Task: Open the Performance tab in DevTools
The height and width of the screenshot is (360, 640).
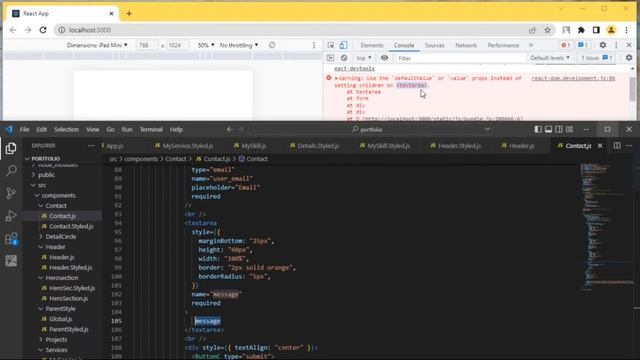Action: point(503,45)
